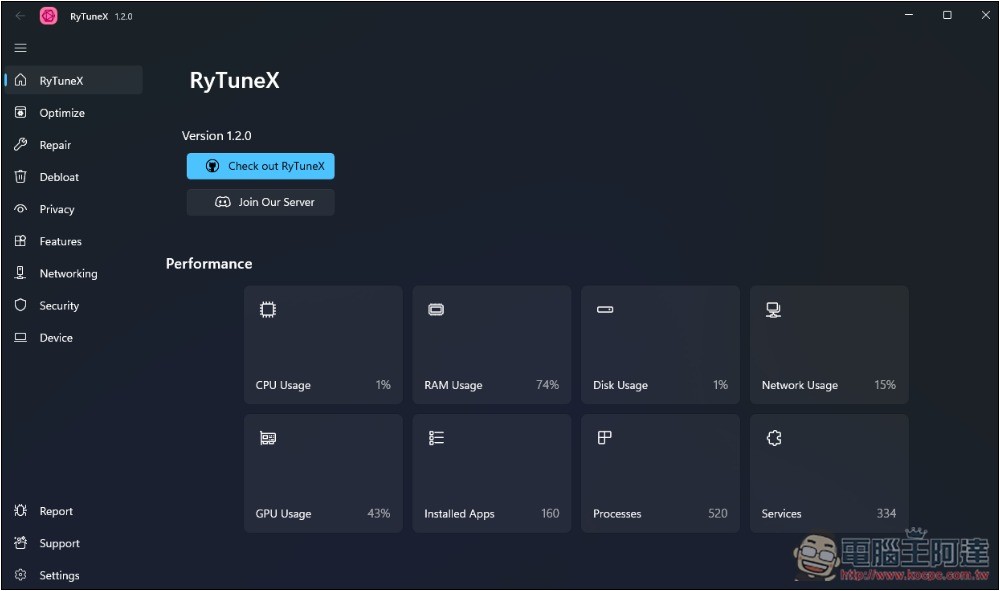Select the RyTuneX home item
Viewport: 1000px width, 591px height.
[x=73, y=80]
